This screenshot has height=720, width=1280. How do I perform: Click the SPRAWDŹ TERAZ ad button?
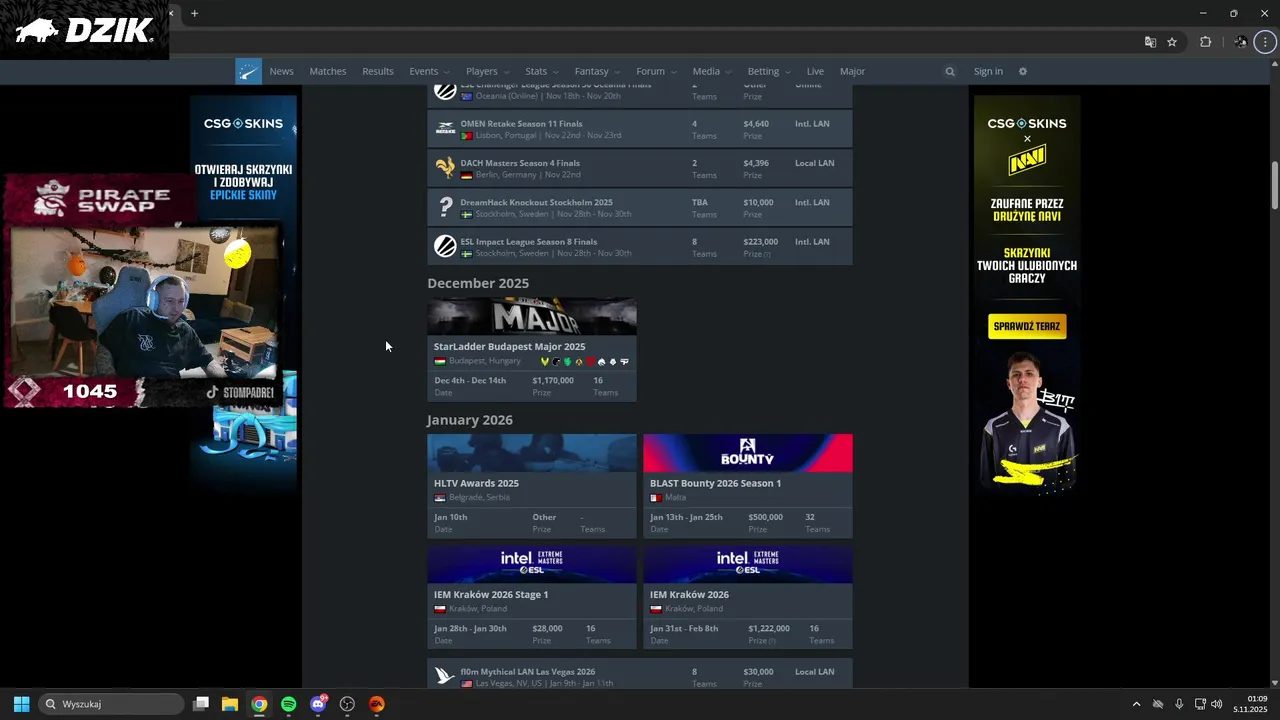coord(1027,326)
